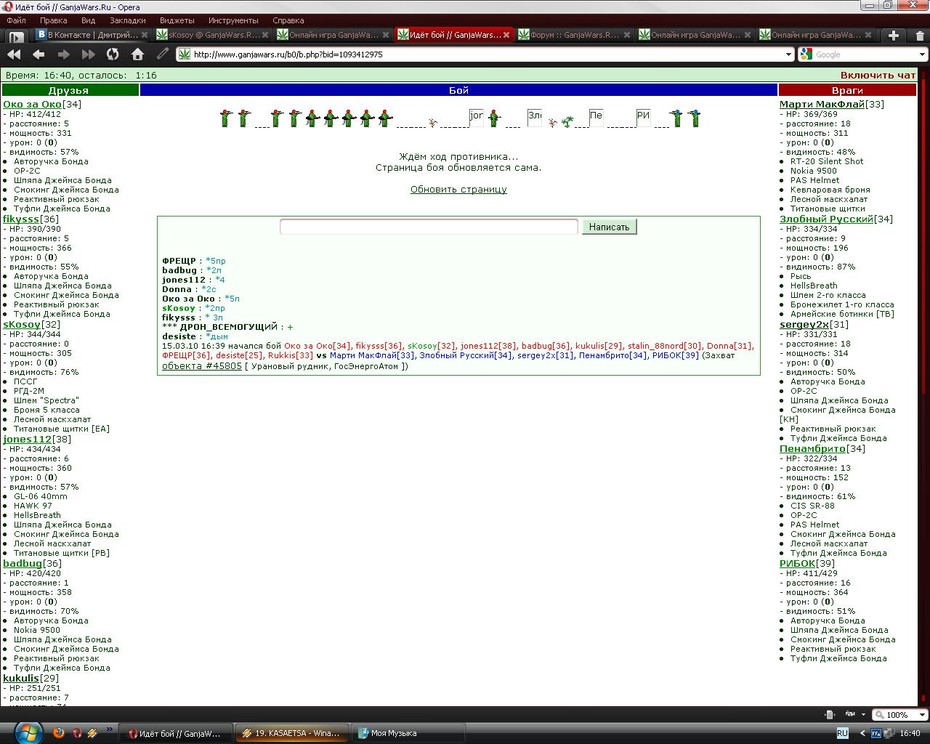Switch to the В Контакте tab
The width and height of the screenshot is (930, 744).
(x=91, y=35)
